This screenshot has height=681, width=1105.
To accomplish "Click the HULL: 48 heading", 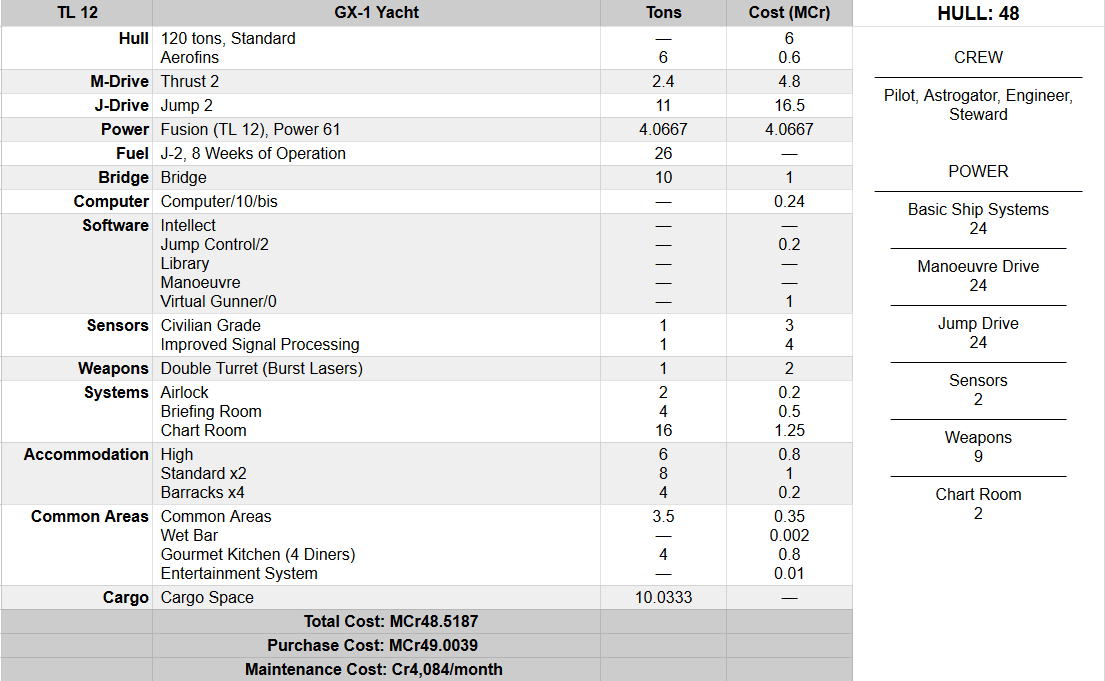I will tap(978, 14).
